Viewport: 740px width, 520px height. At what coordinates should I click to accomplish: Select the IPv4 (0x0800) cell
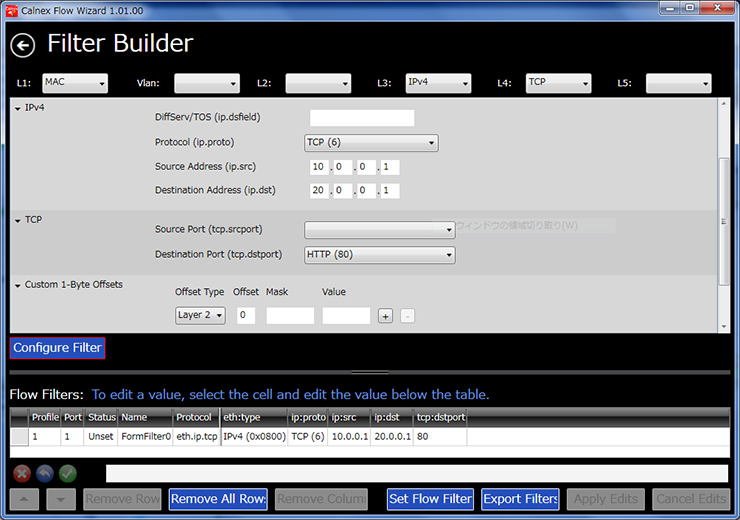(254, 436)
